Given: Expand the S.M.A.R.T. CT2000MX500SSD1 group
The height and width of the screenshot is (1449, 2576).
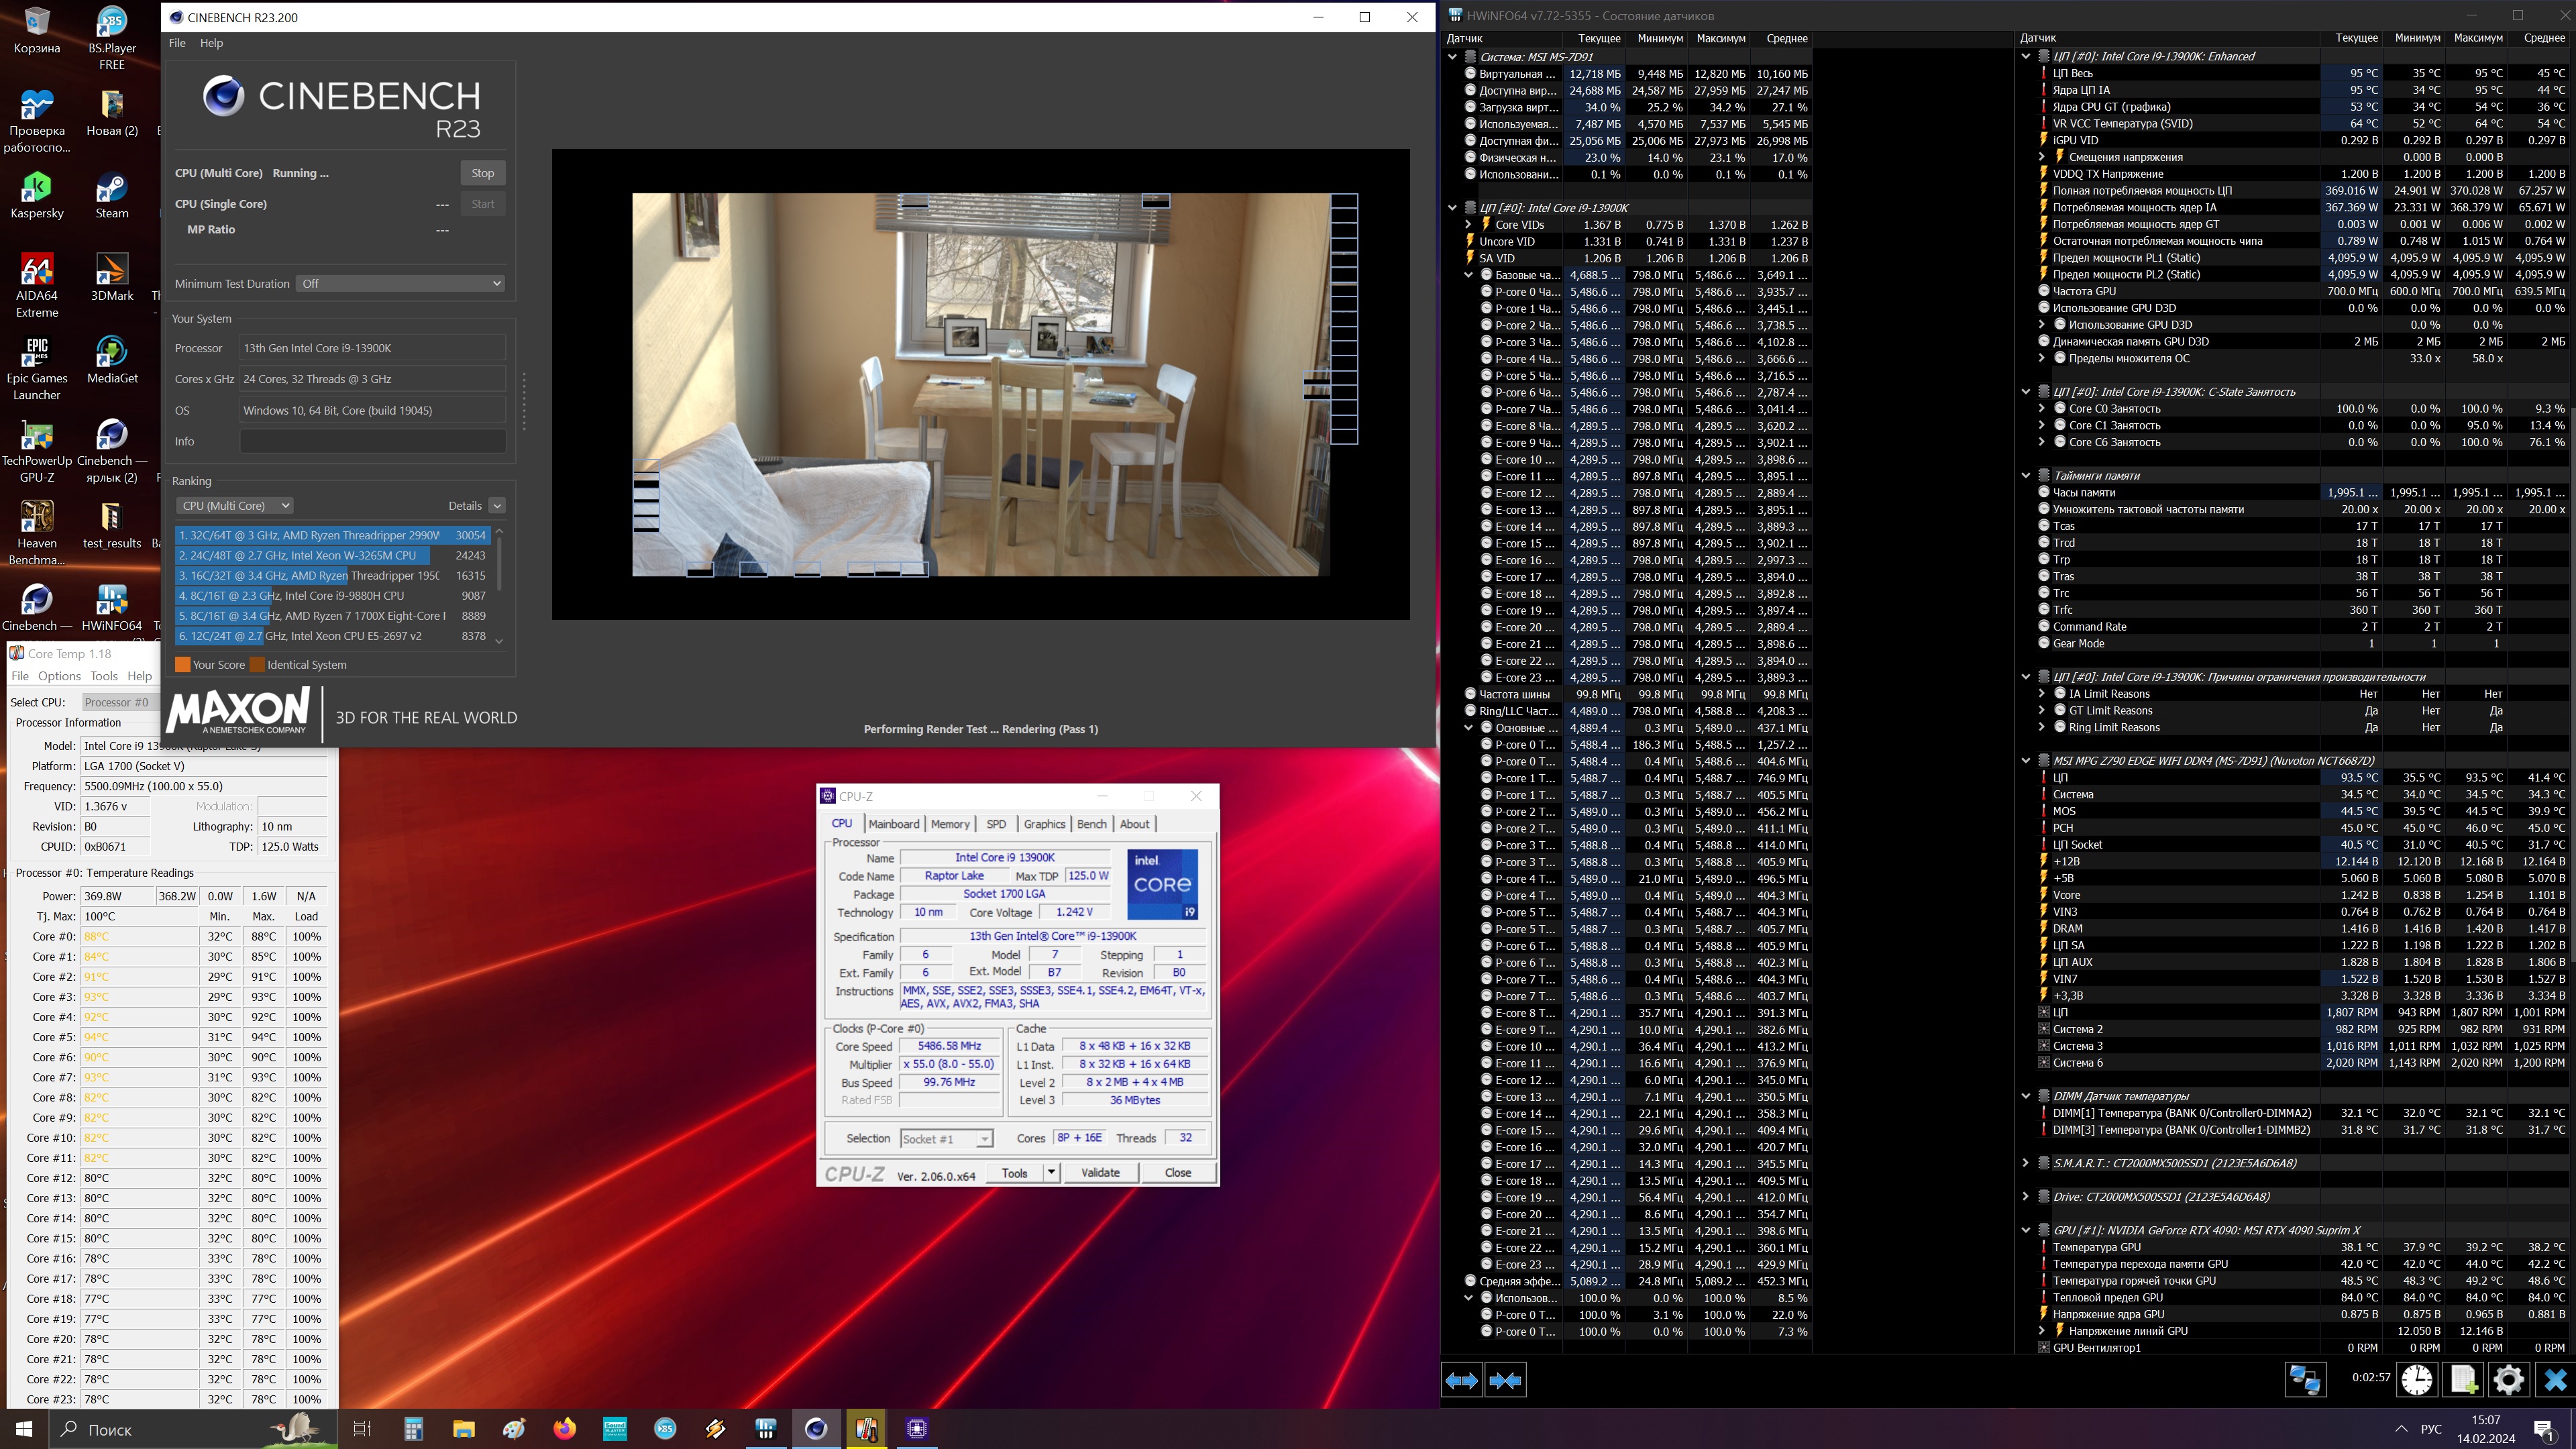Looking at the screenshot, I should [2026, 1163].
